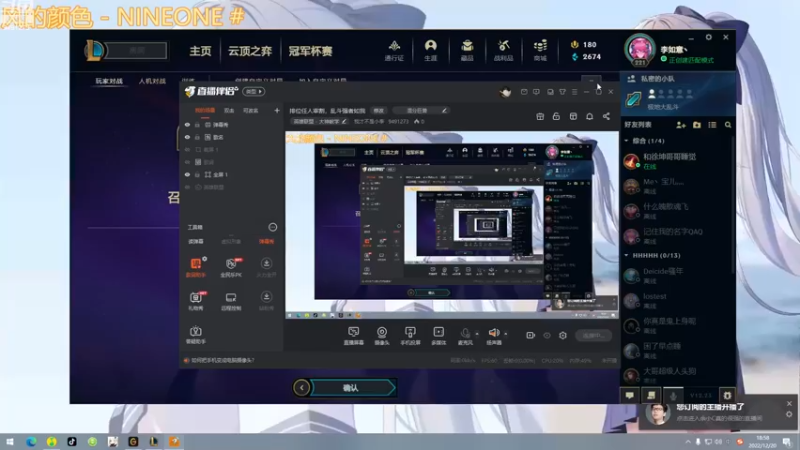The width and height of the screenshot is (800, 450).
Task: Click the summoner avatar portrait level 221
Action: pyautogui.click(x=639, y=50)
